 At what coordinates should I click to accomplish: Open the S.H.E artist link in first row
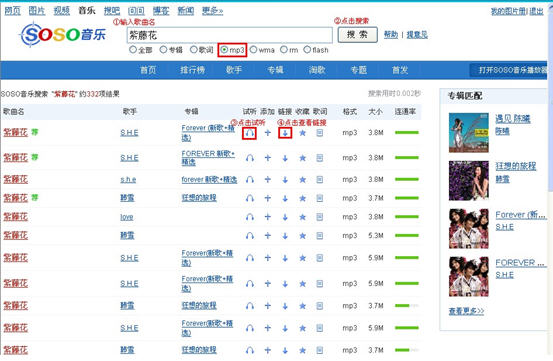pyautogui.click(x=129, y=133)
